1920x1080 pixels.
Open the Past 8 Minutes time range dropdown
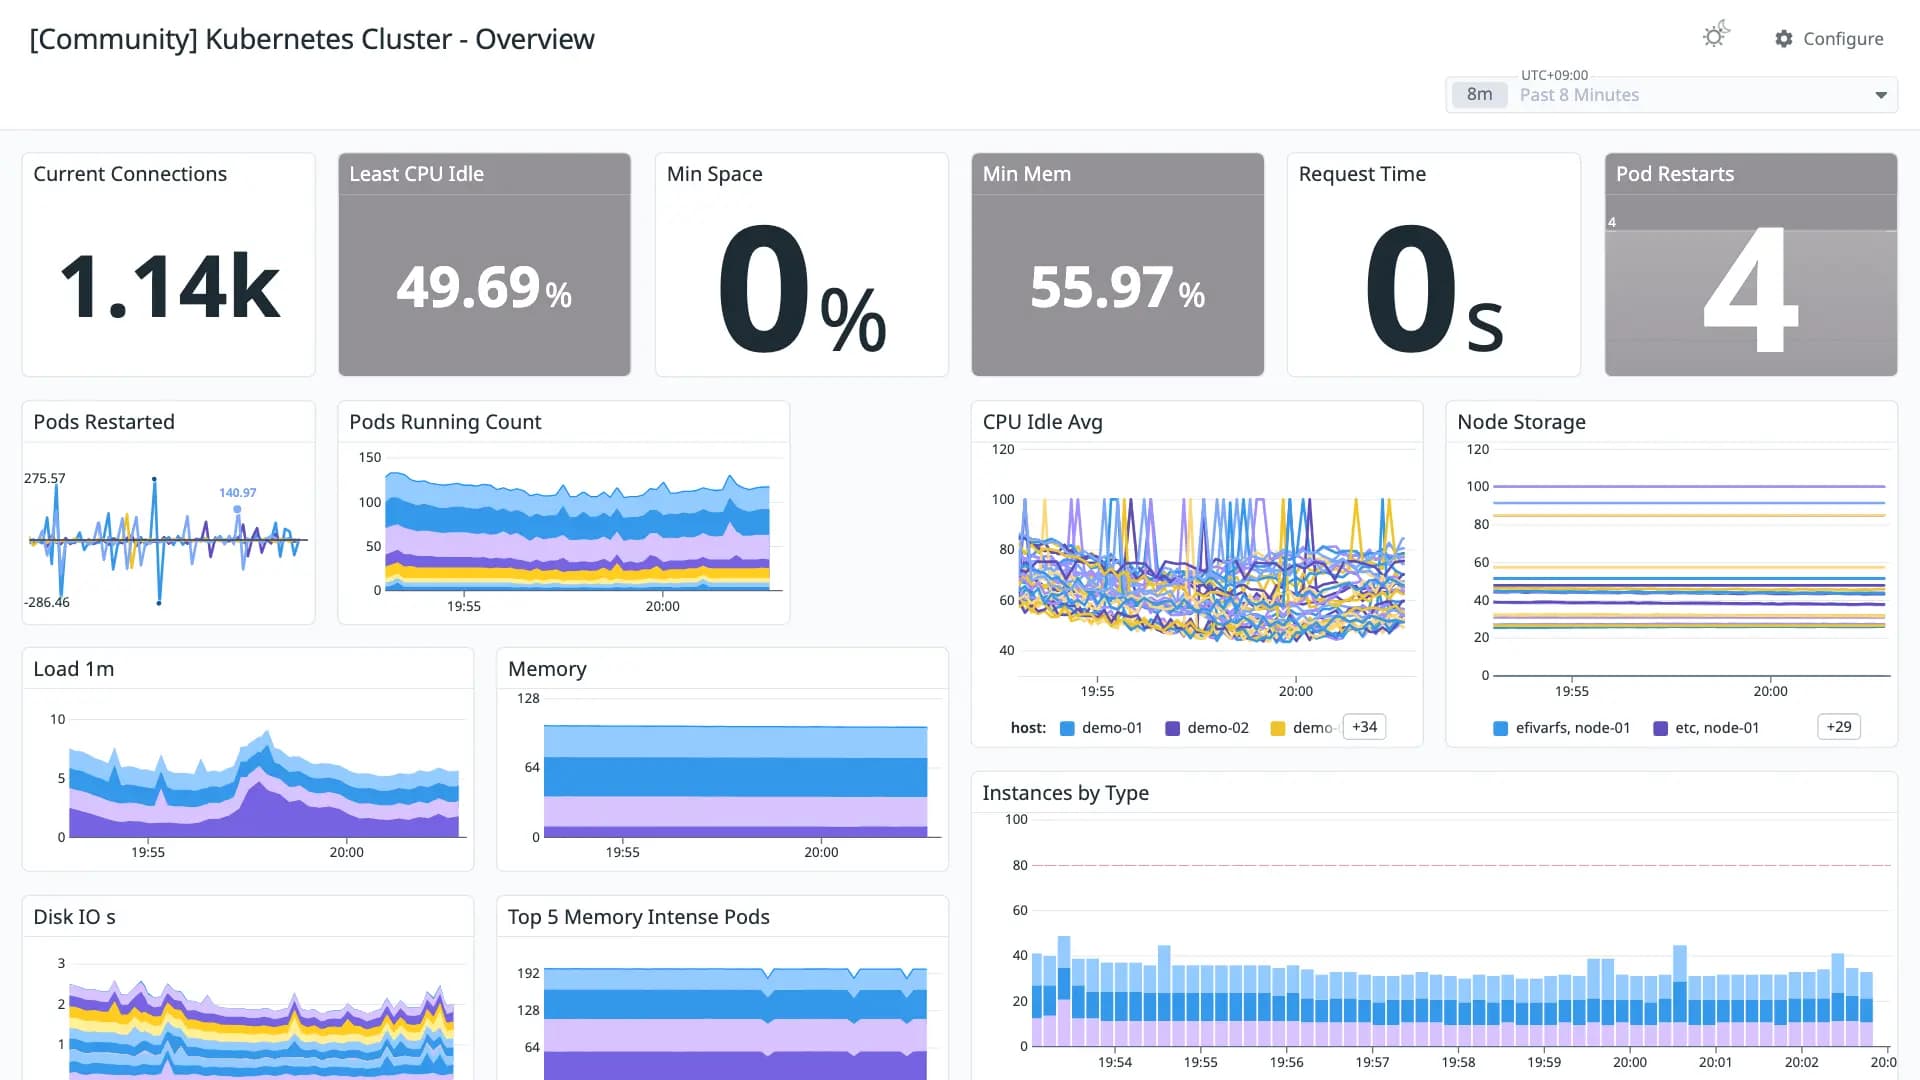pos(1671,95)
